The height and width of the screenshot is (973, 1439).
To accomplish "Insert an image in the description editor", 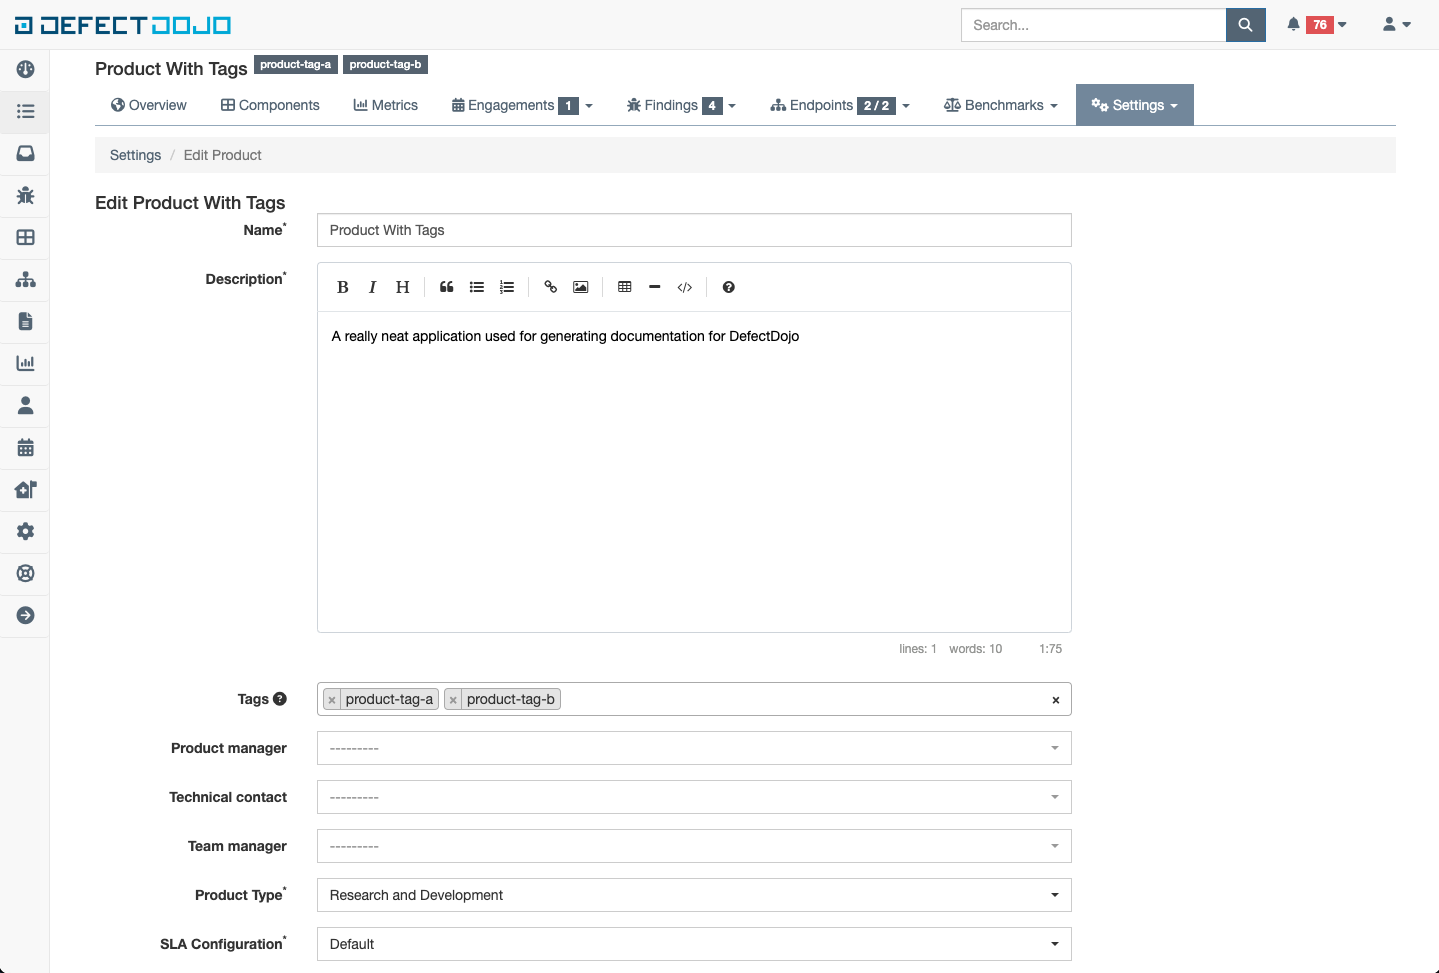I will click(x=580, y=287).
